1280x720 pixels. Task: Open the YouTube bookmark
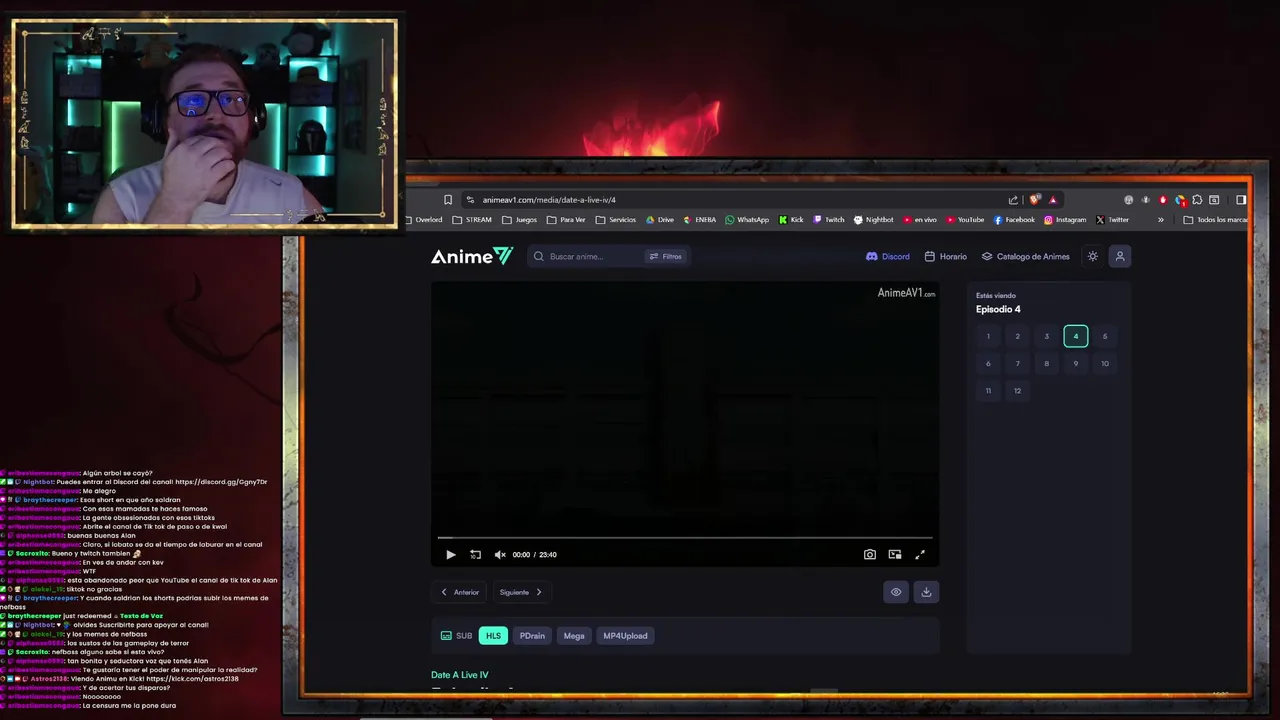(x=965, y=220)
